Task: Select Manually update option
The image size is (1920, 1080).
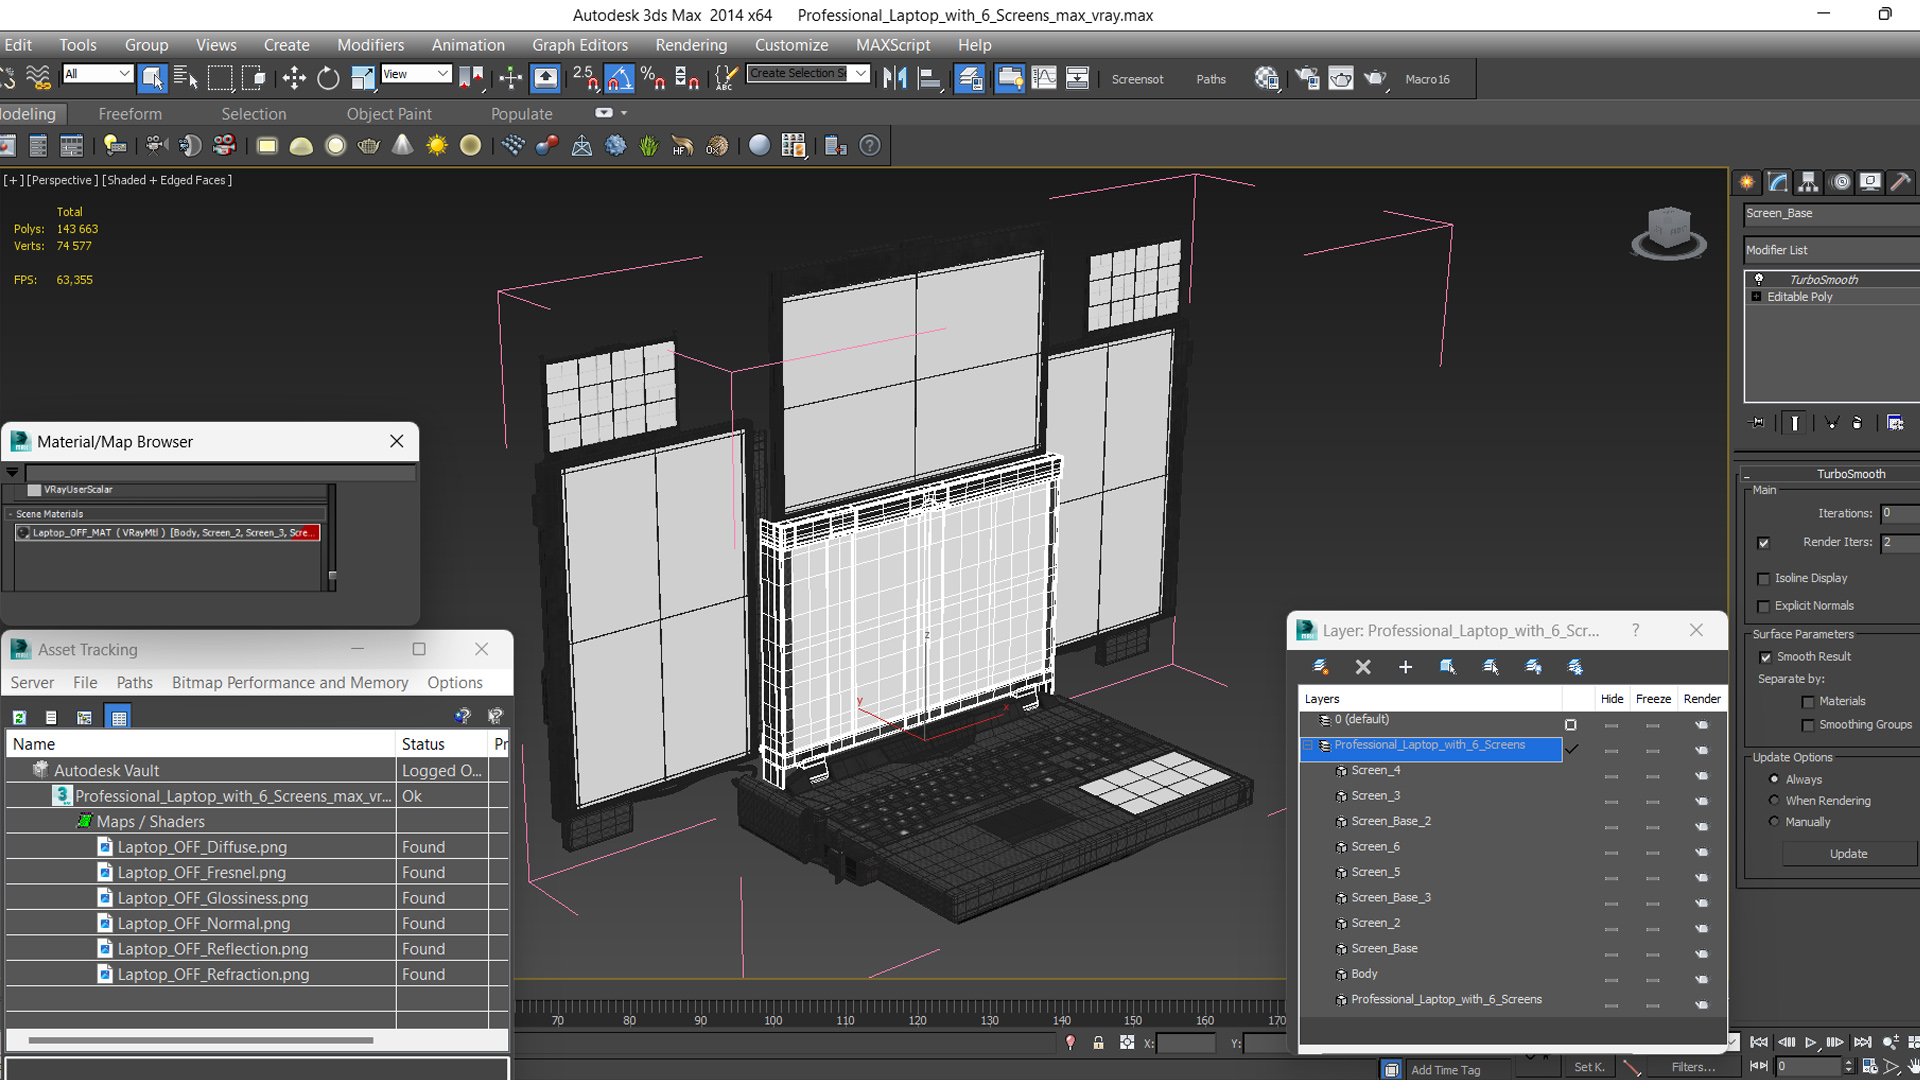Action: pos(1774,821)
